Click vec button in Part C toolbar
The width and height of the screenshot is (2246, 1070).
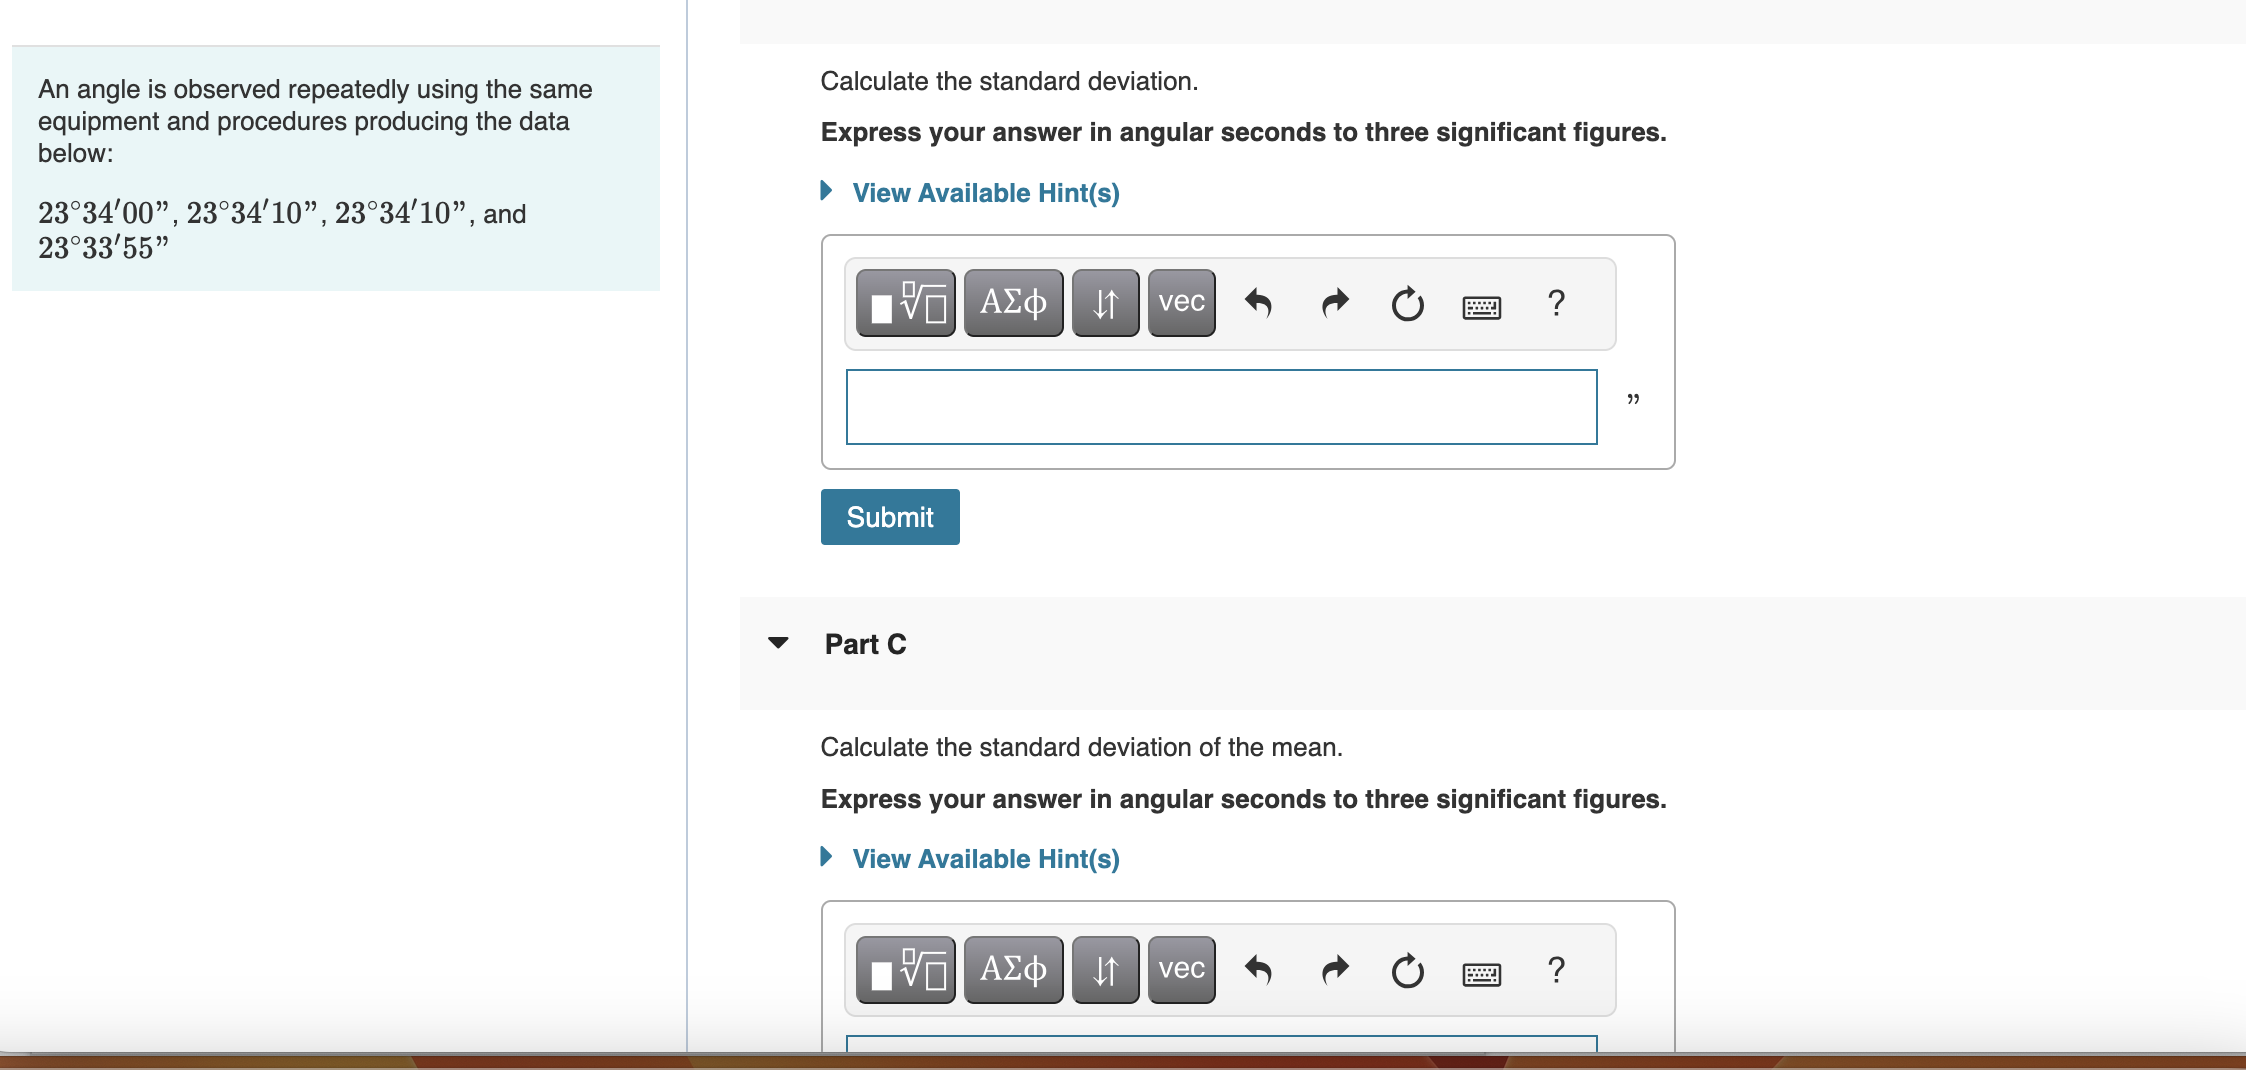1181,970
